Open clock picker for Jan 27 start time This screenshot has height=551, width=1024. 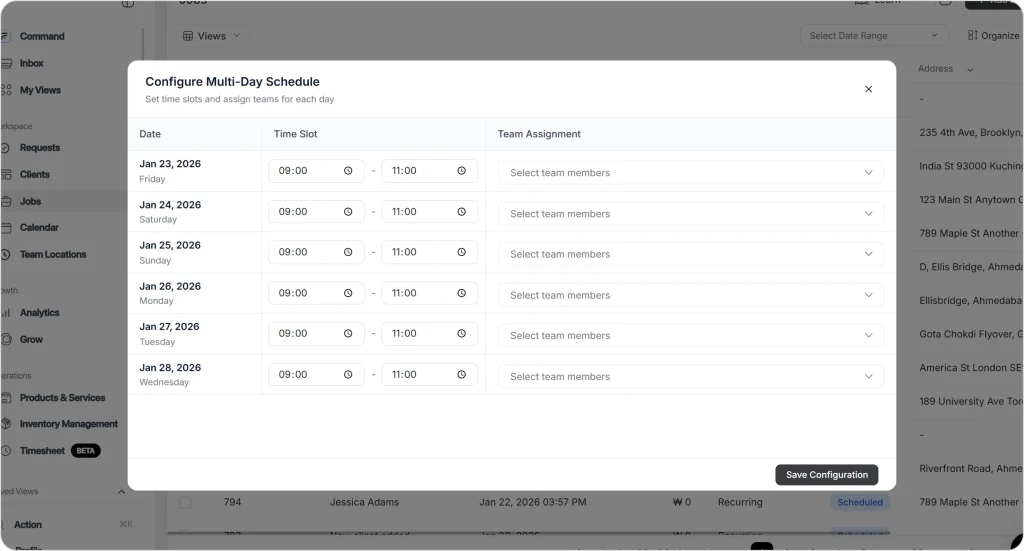coord(348,334)
